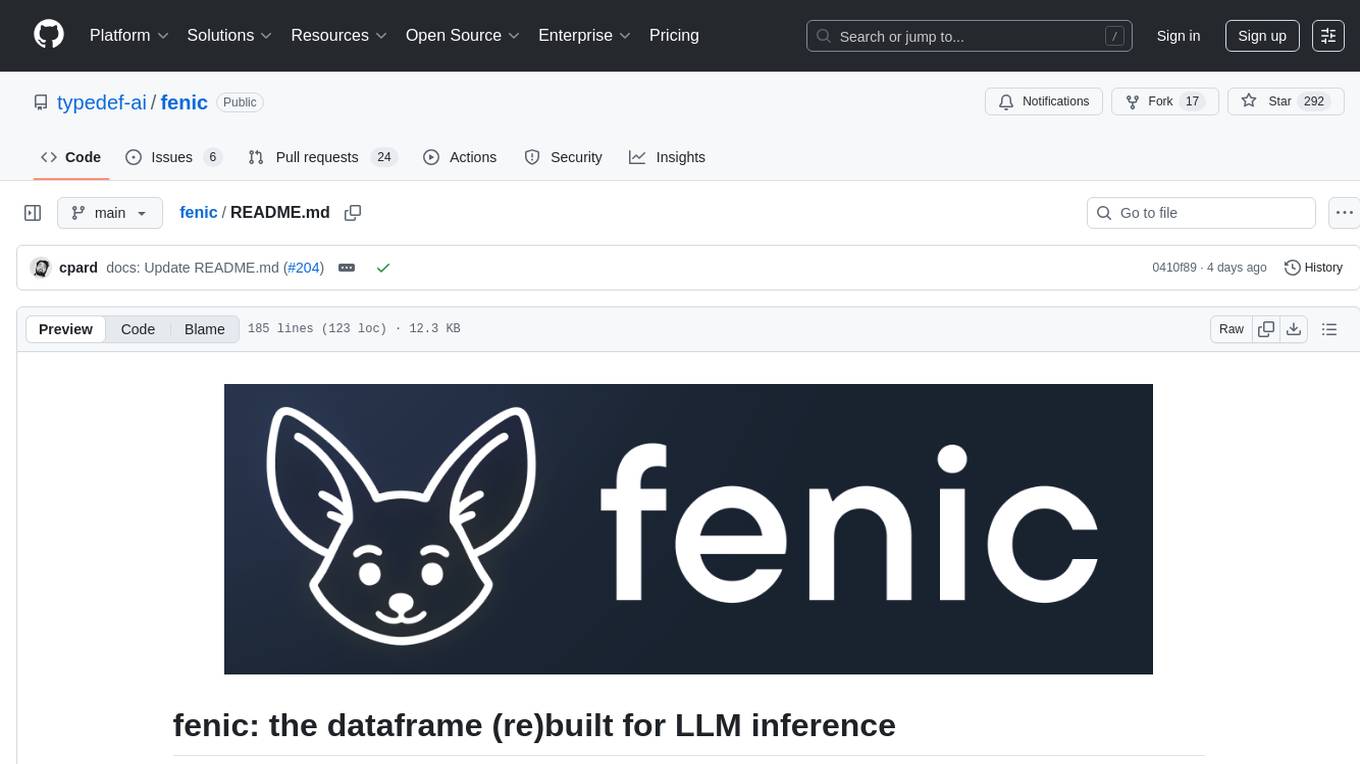Viewport: 1360px width, 764px height.
Task: Open the main branch selector dropdown
Action: coord(109,213)
